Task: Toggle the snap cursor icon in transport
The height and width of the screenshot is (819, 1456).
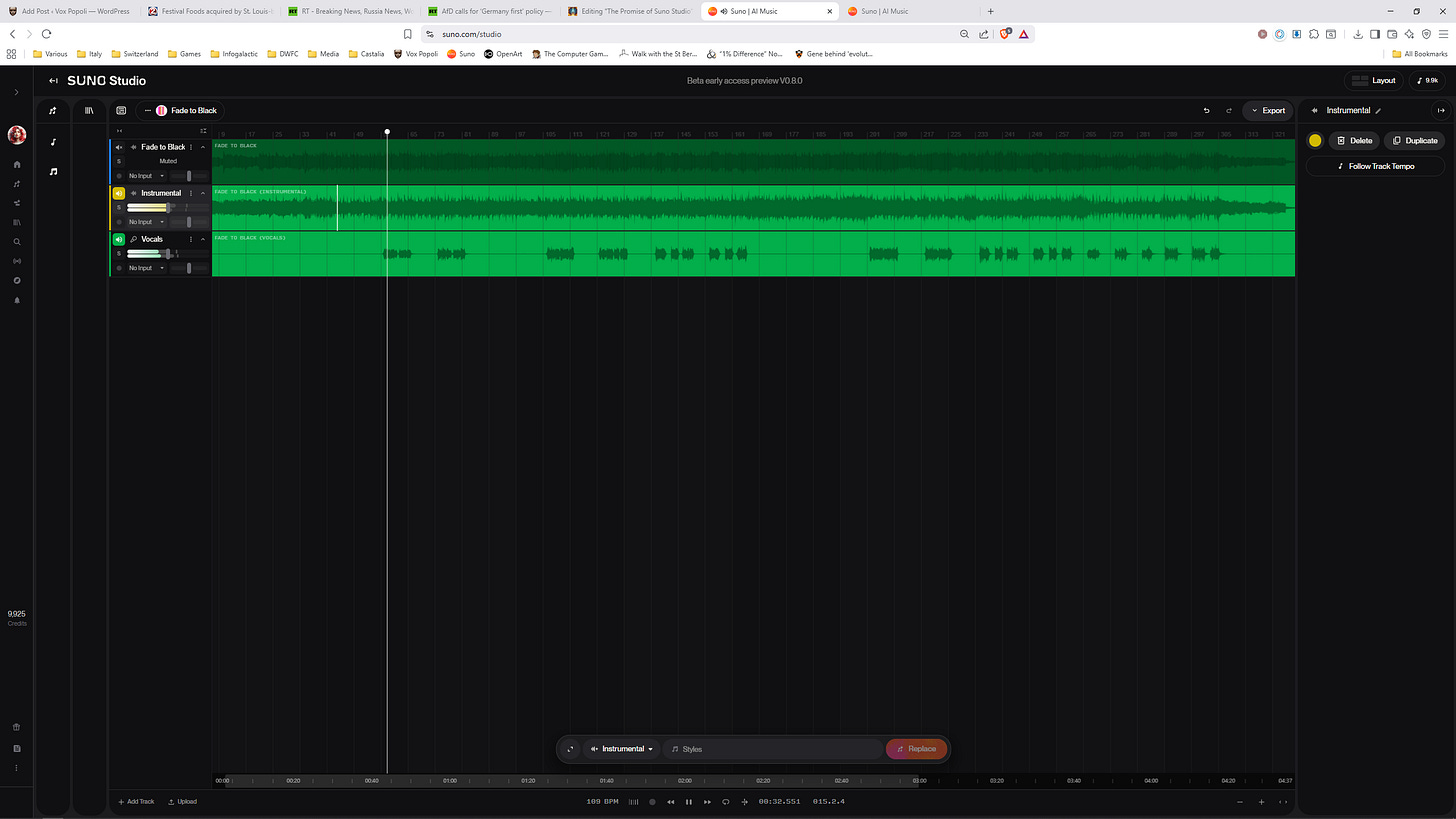Action: click(744, 802)
